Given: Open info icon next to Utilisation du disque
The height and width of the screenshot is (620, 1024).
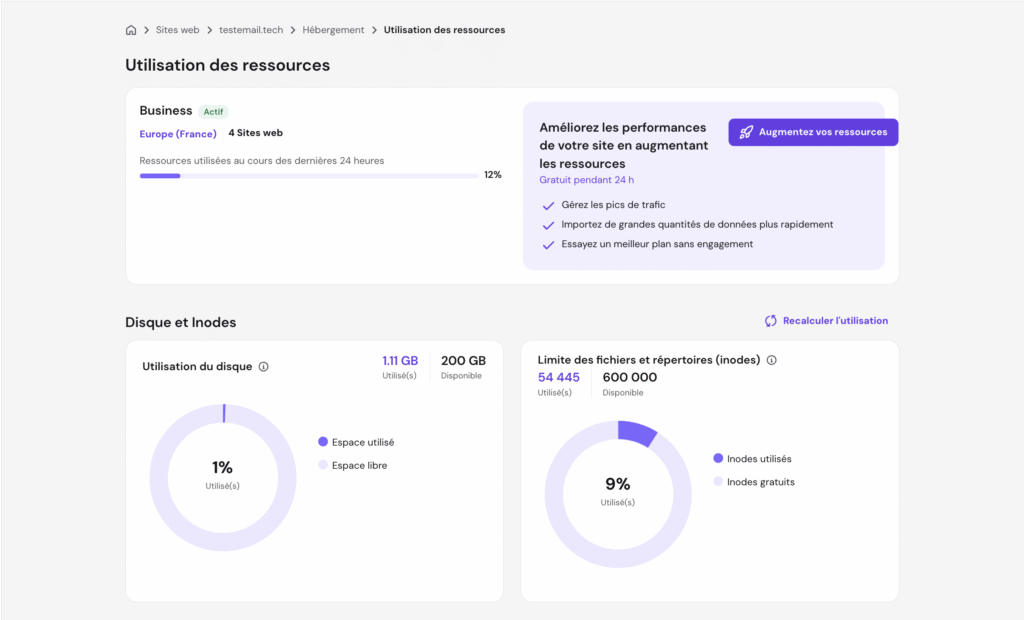Looking at the screenshot, I should [264, 367].
